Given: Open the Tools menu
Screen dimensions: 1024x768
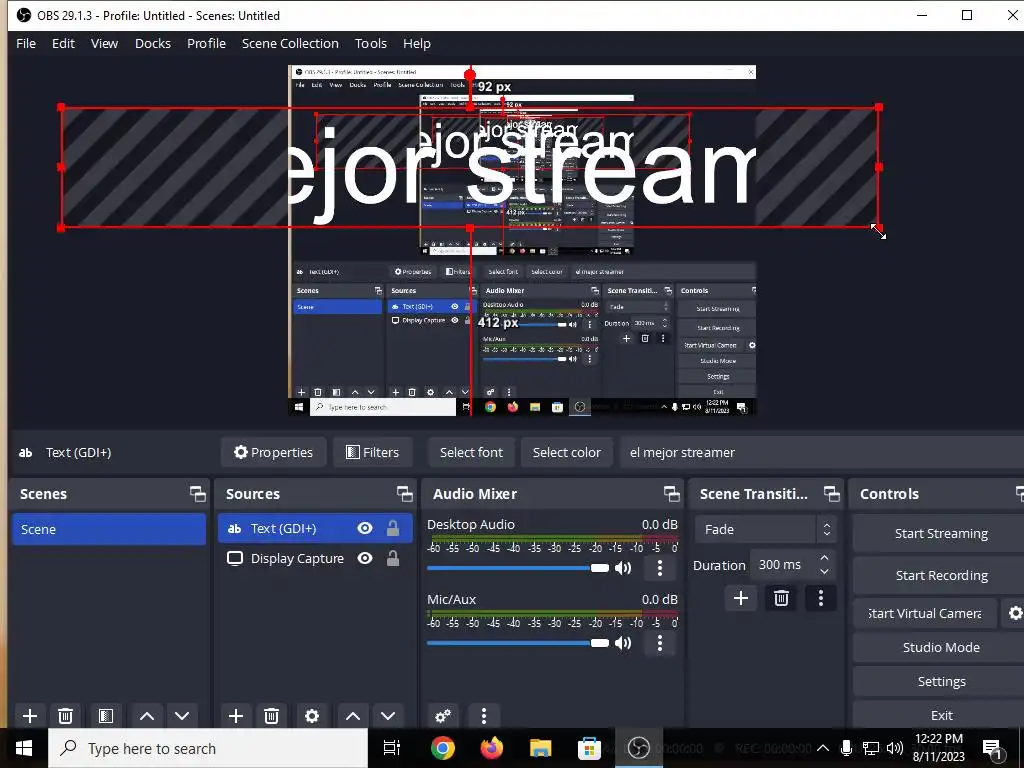Looking at the screenshot, I should click(371, 44).
